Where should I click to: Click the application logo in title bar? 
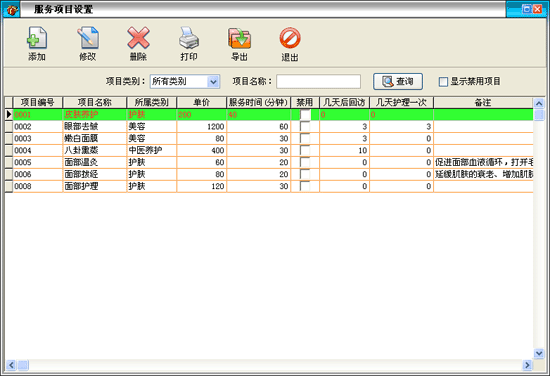[x=11, y=10]
